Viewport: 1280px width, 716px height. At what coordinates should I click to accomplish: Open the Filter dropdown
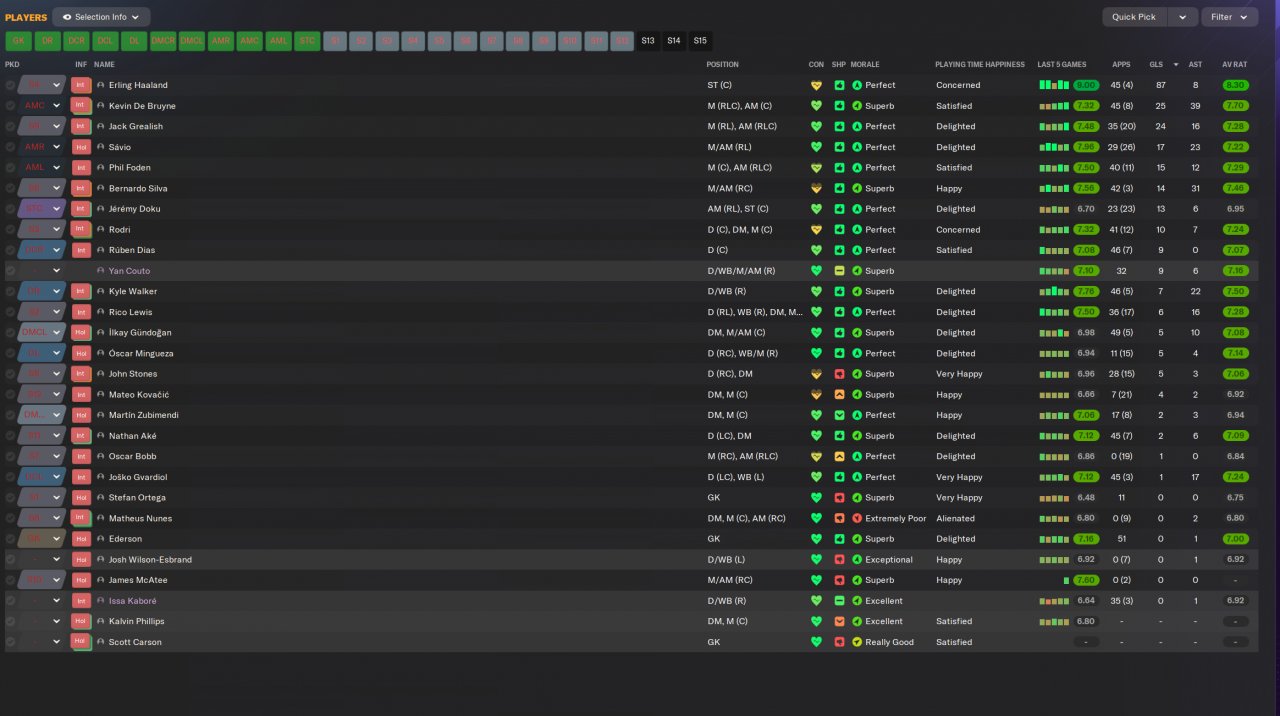click(x=1229, y=17)
